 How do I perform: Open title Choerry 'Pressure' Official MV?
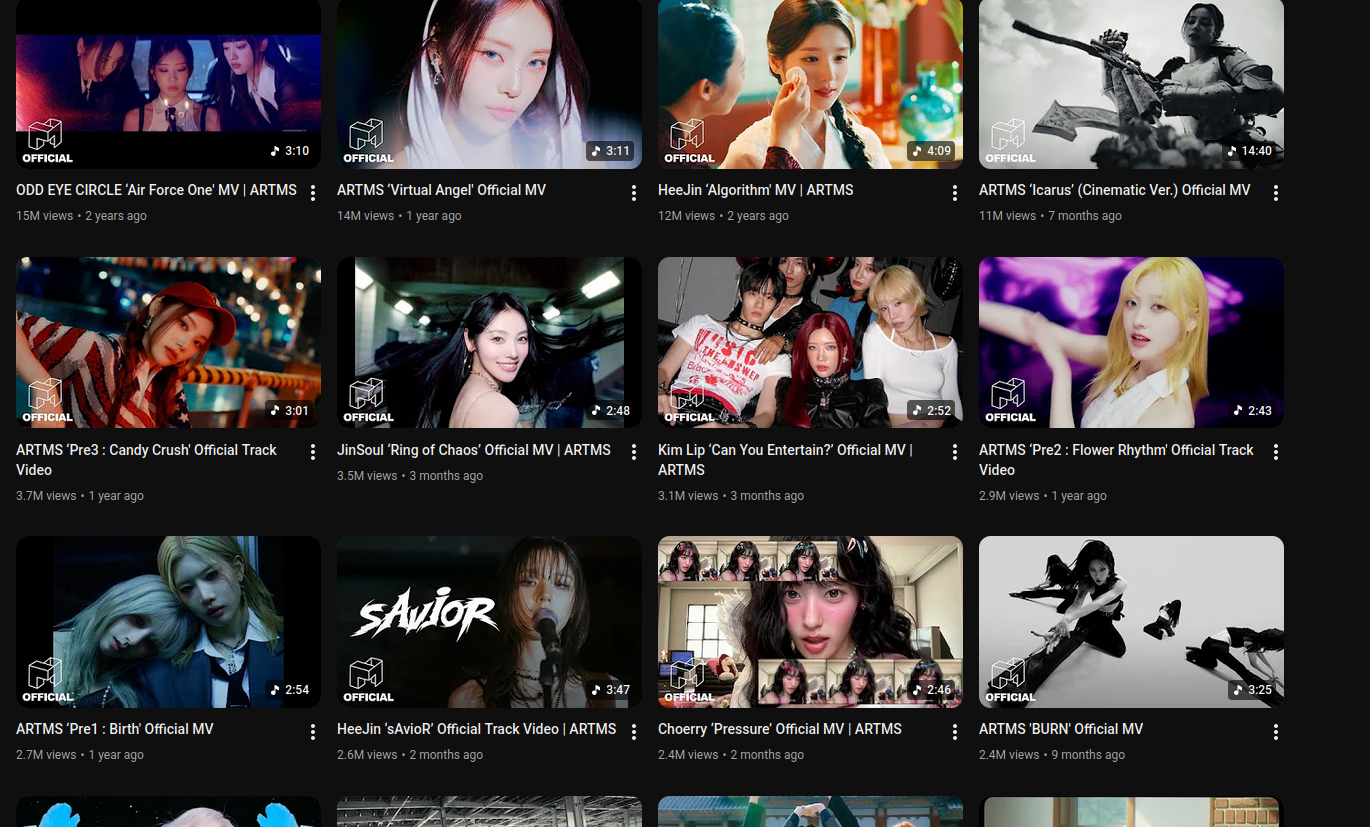(x=780, y=729)
